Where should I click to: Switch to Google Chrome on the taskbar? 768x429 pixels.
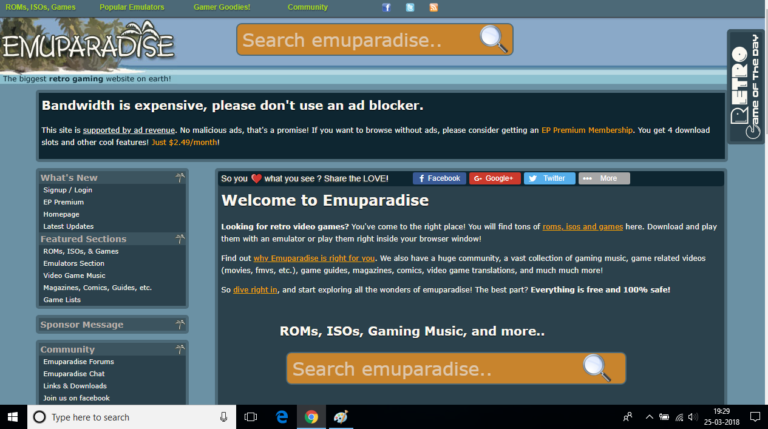click(311, 417)
